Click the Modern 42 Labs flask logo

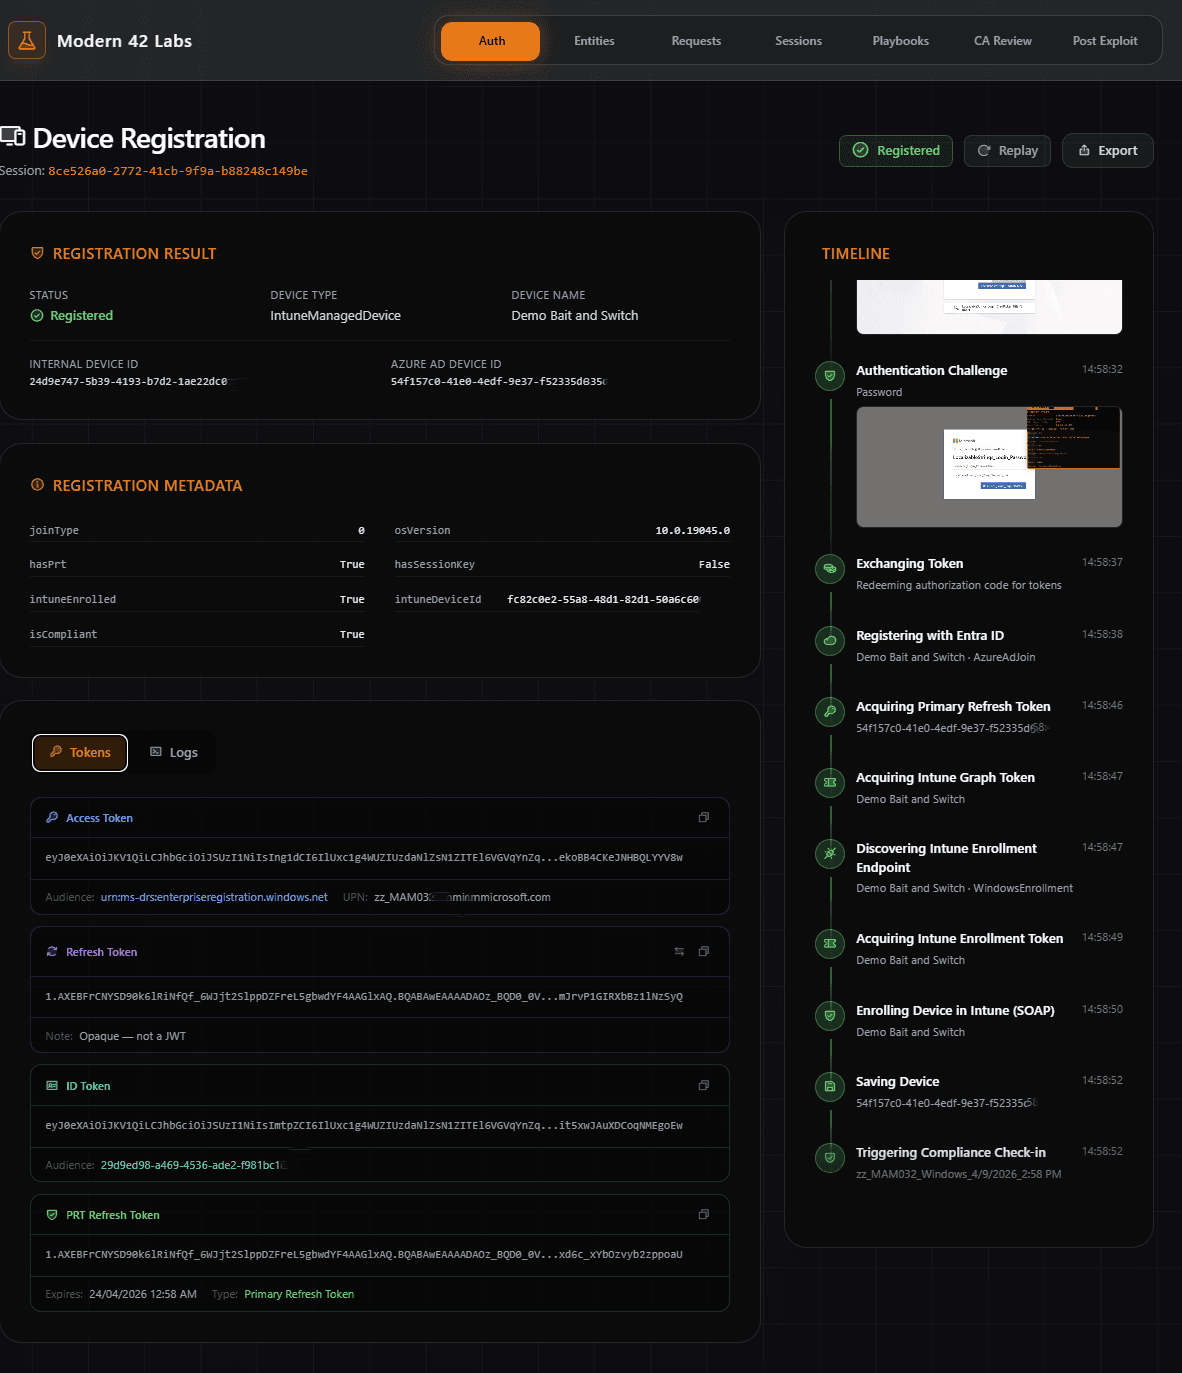click(x=27, y=41)
